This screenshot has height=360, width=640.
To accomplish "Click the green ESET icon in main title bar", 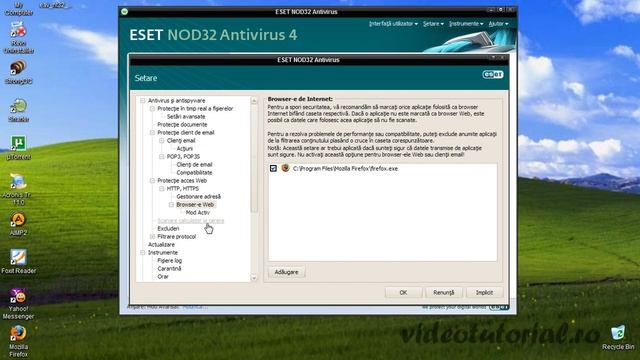I will pyautogui.click(x=124, y=11).
